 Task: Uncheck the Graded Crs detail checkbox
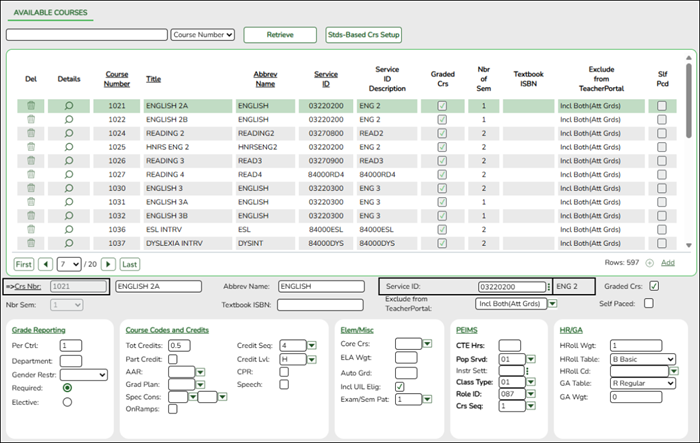[x=654, y=286]
